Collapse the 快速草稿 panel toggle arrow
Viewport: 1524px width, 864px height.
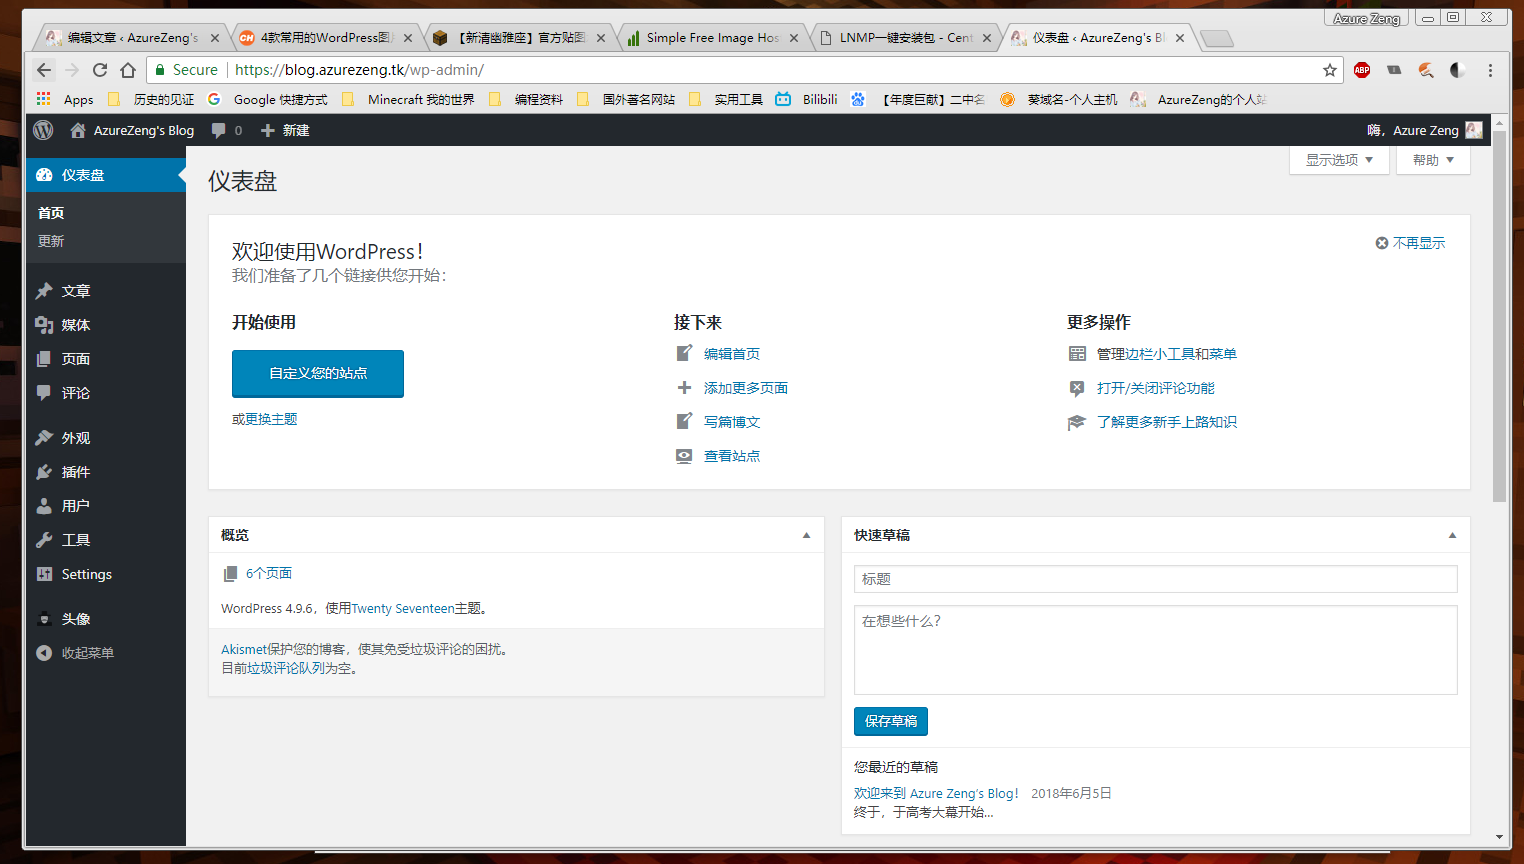[1452, 535]
